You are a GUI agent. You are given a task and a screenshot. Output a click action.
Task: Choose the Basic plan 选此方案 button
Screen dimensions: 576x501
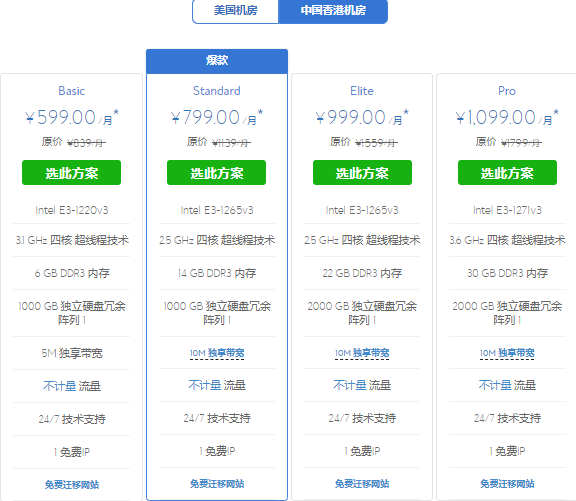point(71,173)
